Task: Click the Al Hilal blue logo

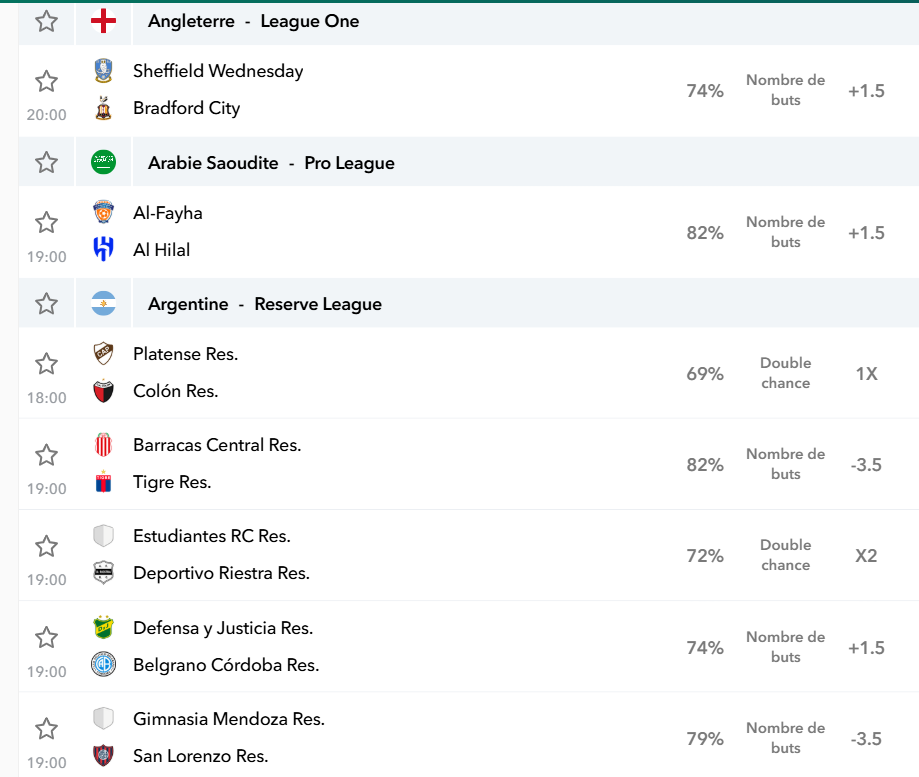Action: pos(103,249)
